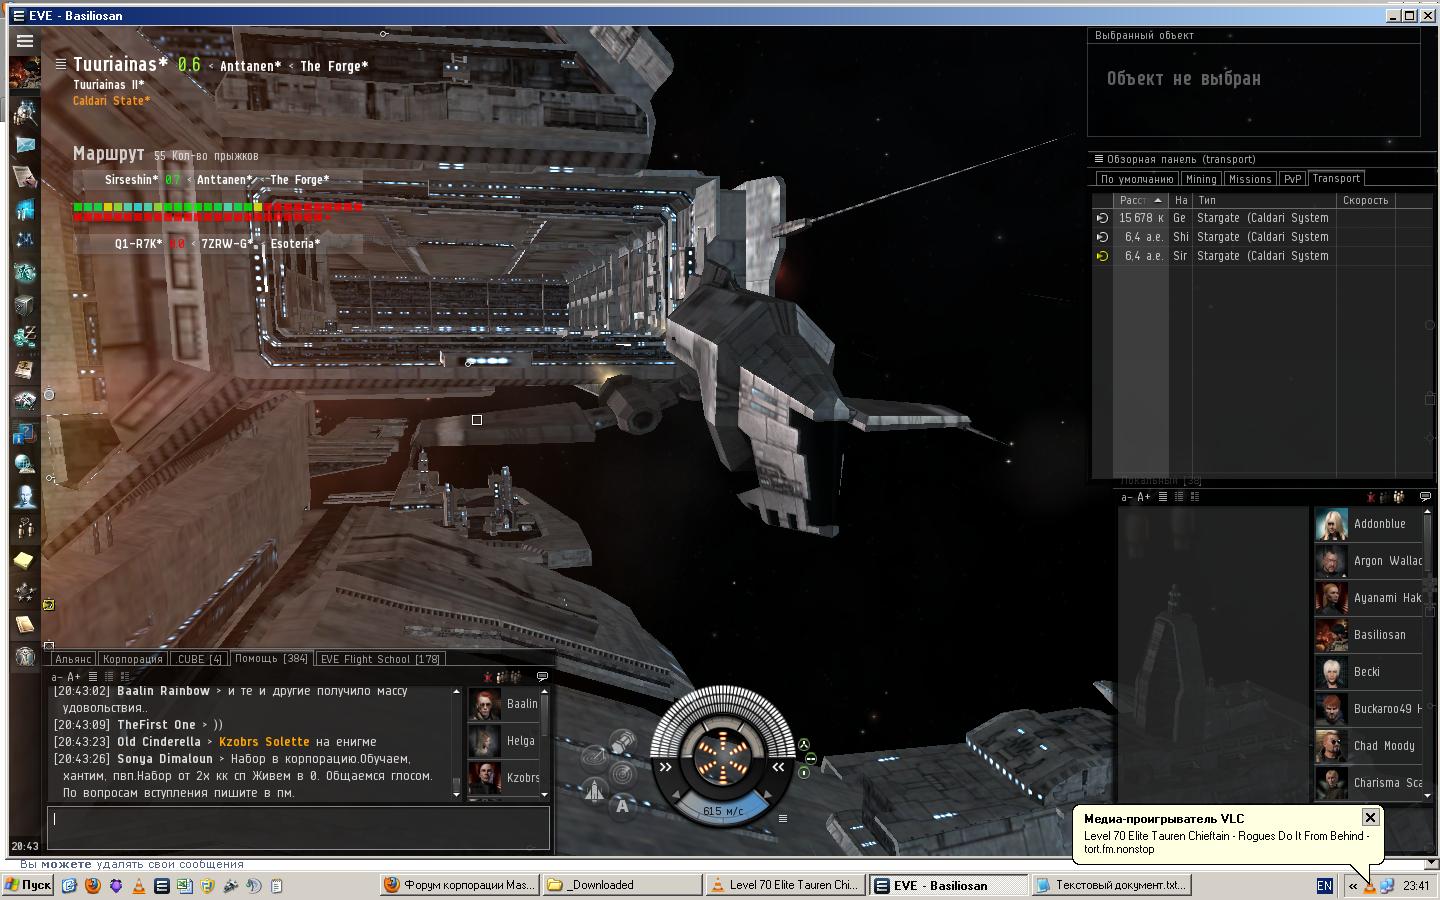This screenshot has width=1440, height=900.
Task: Click the ship cargo icon near HUD
Action: (x=622, y=741)
